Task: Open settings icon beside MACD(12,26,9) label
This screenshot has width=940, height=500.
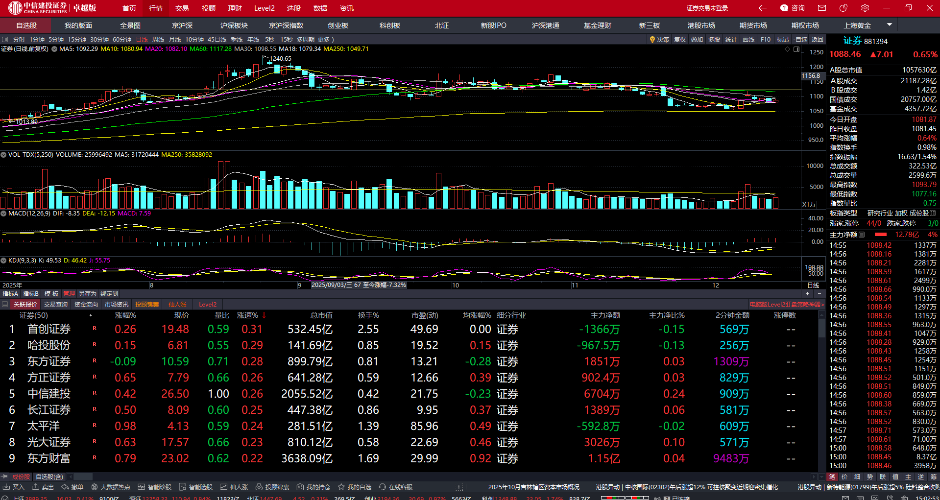Action: coord(4,213)
